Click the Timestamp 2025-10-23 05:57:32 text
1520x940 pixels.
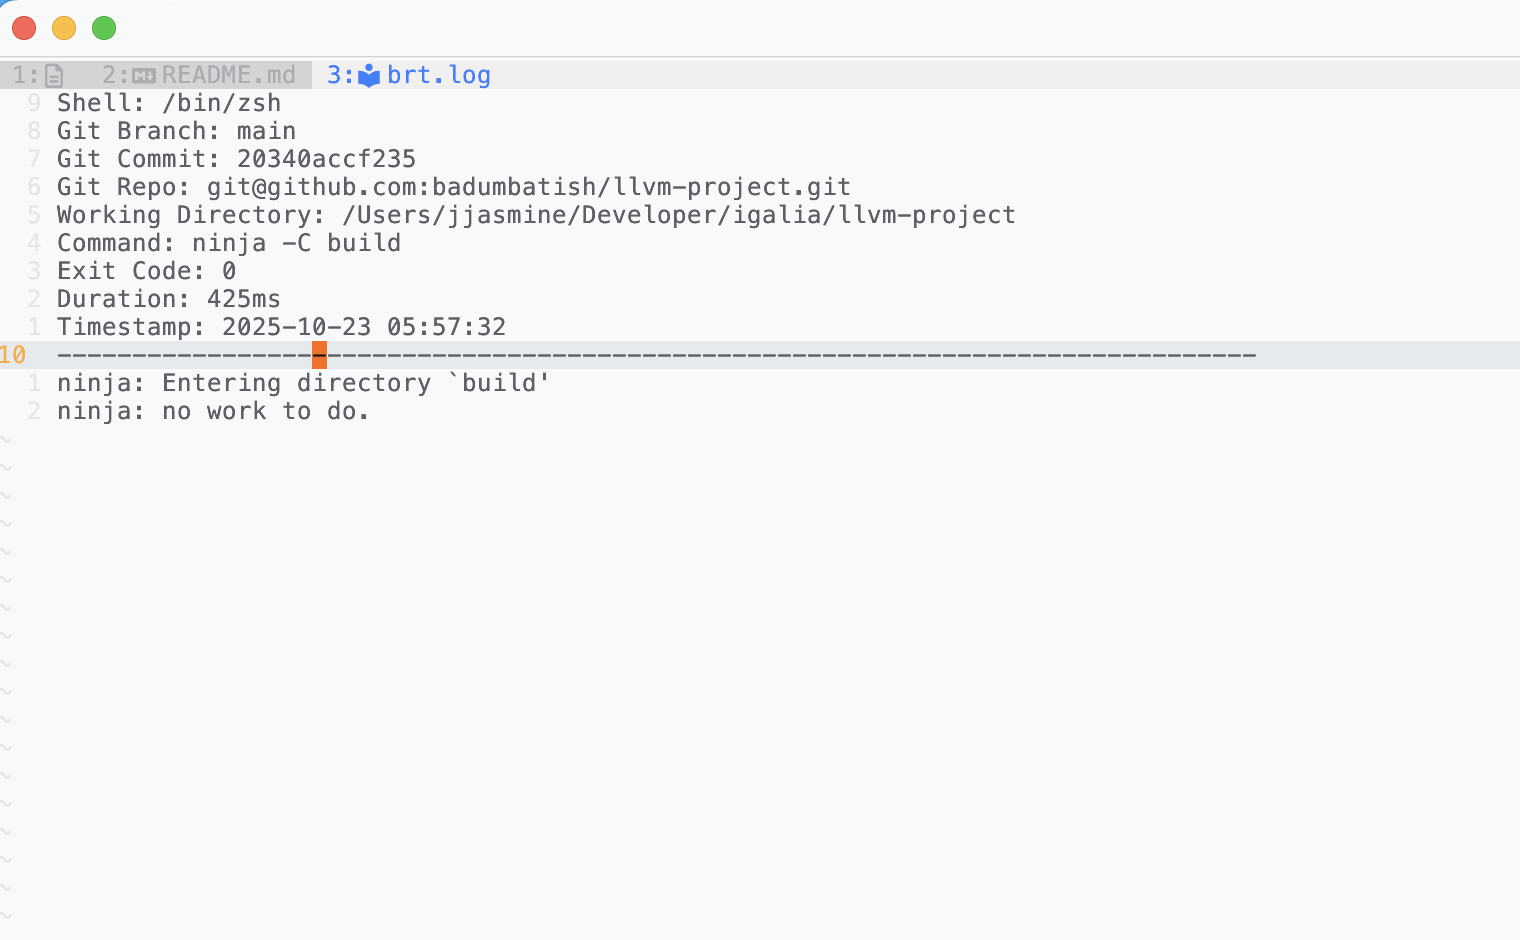pyautogui.click(x=363, y=327)
